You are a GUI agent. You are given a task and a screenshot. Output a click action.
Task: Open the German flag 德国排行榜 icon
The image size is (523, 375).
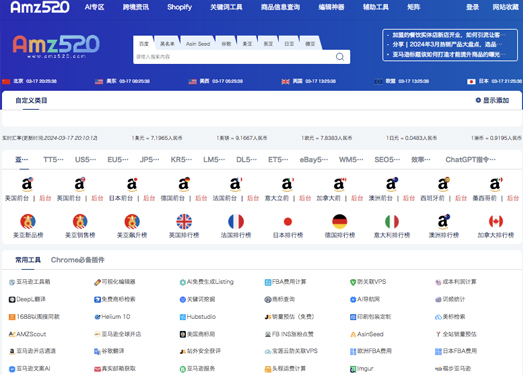pyautogui.click(x=340, y=222)
